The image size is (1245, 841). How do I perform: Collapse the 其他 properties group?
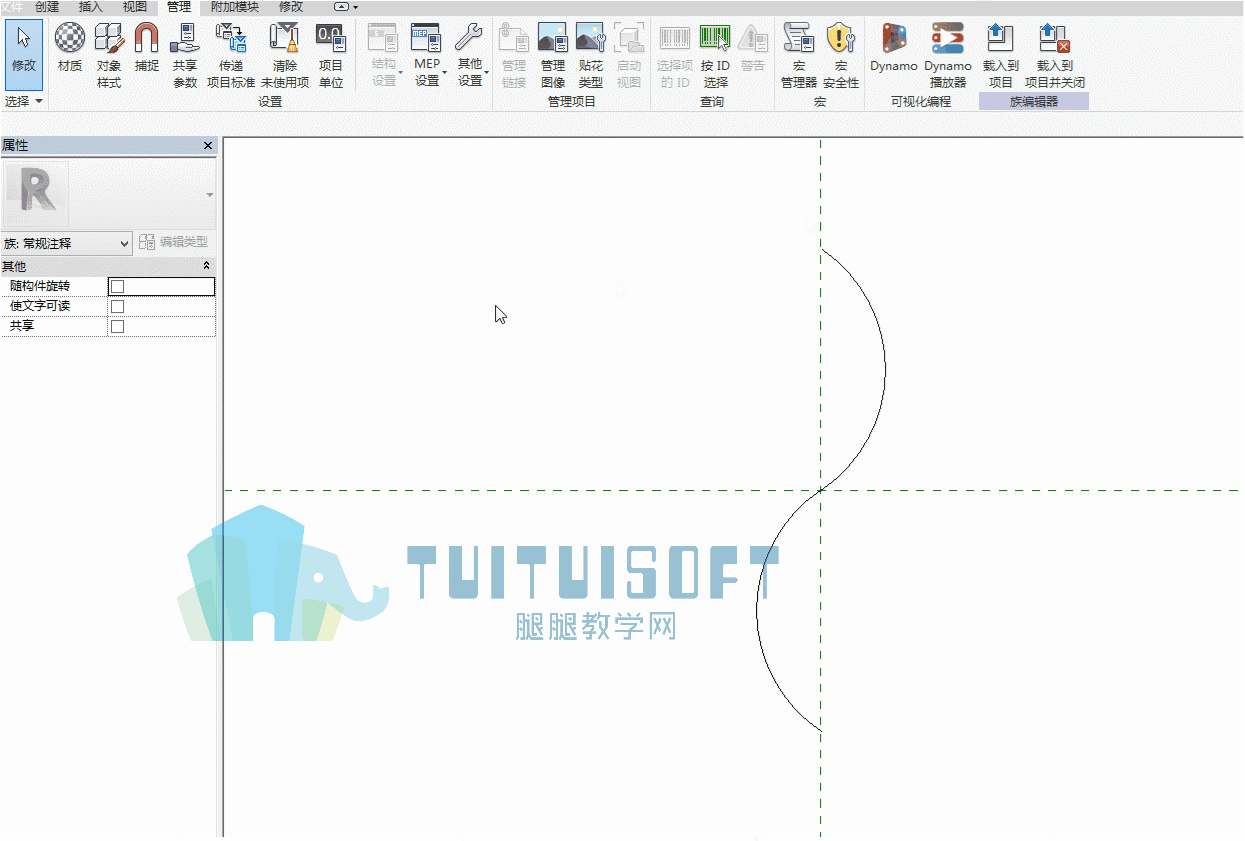[207, 266]
